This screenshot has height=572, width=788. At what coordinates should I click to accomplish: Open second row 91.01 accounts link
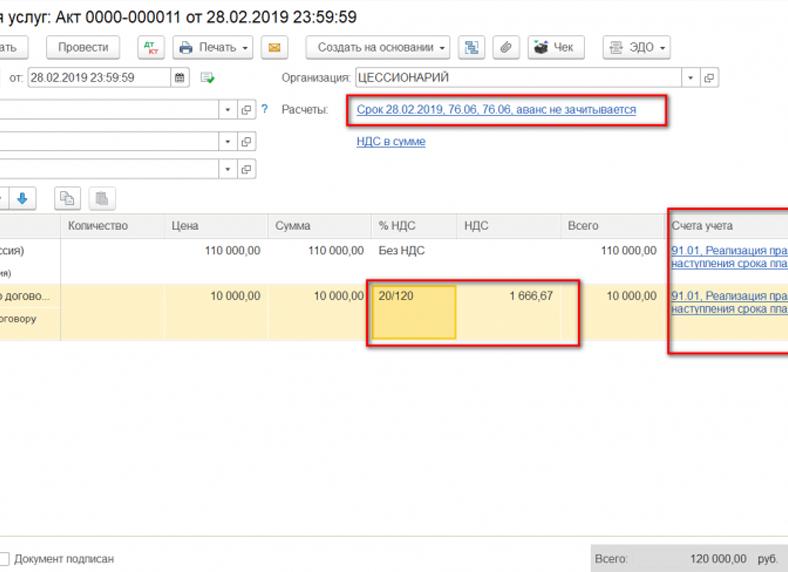click(x=729, y=302)
